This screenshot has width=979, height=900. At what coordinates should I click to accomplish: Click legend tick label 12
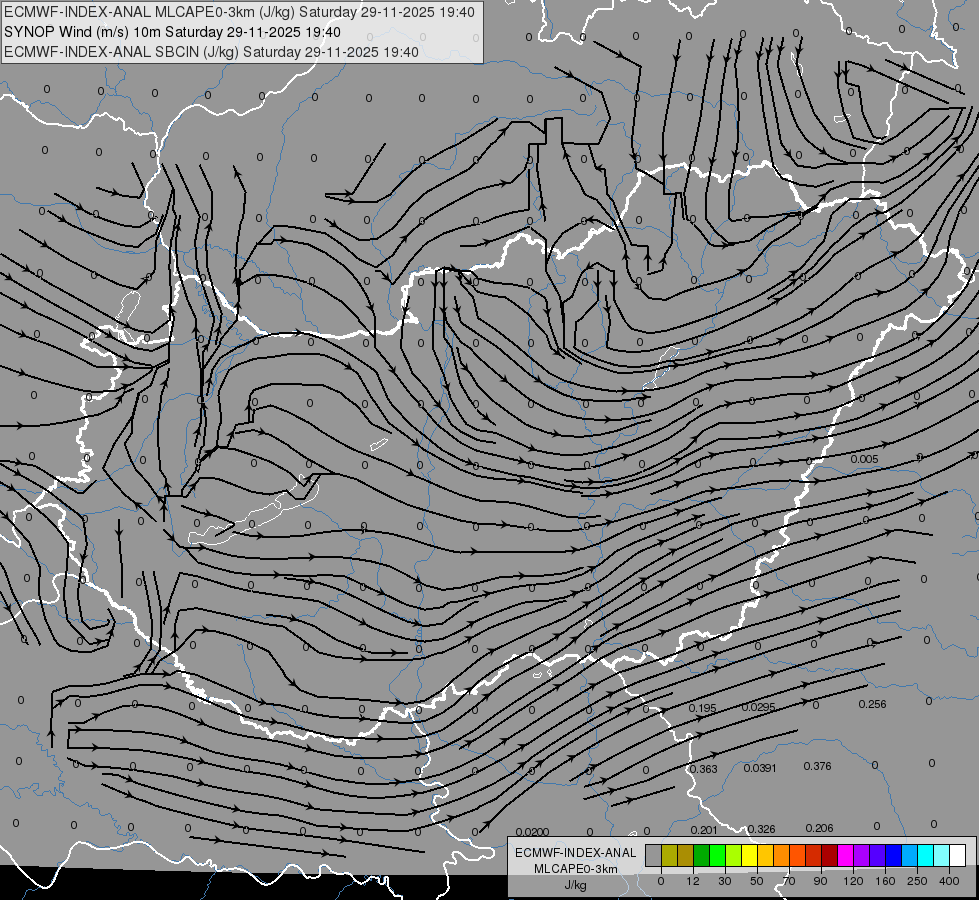(x=693, y=881)
